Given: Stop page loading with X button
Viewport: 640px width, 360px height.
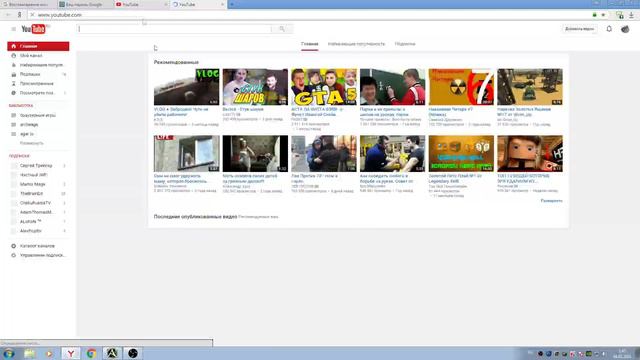Looking at the screenshot, I should 32,15.
